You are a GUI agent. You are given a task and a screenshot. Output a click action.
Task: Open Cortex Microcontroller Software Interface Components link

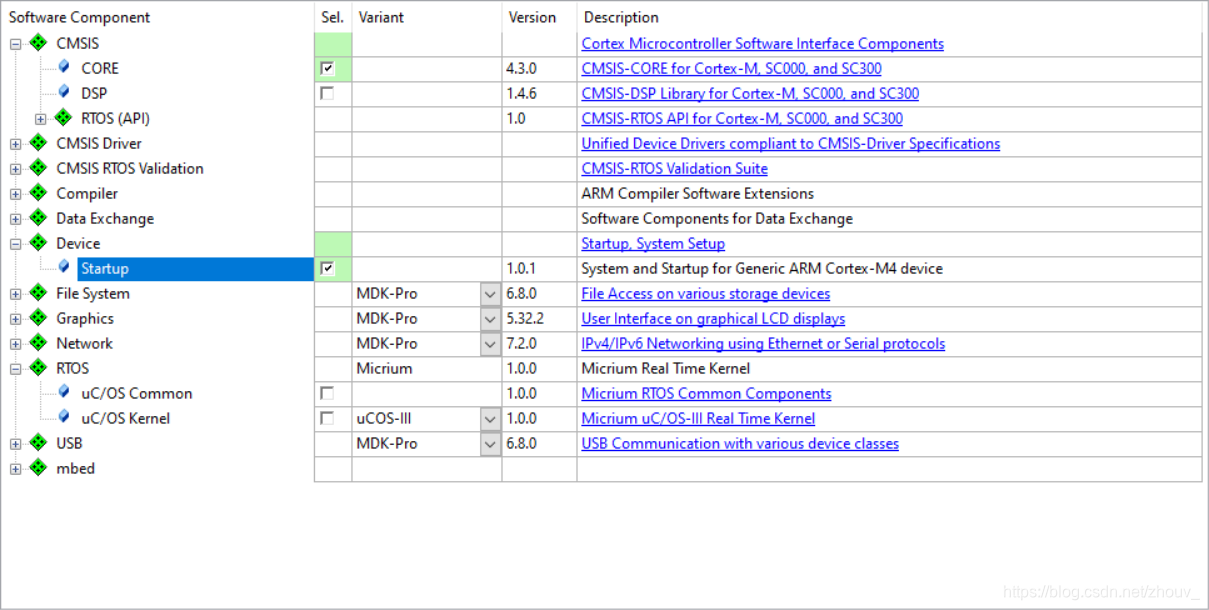coord(762,44)
